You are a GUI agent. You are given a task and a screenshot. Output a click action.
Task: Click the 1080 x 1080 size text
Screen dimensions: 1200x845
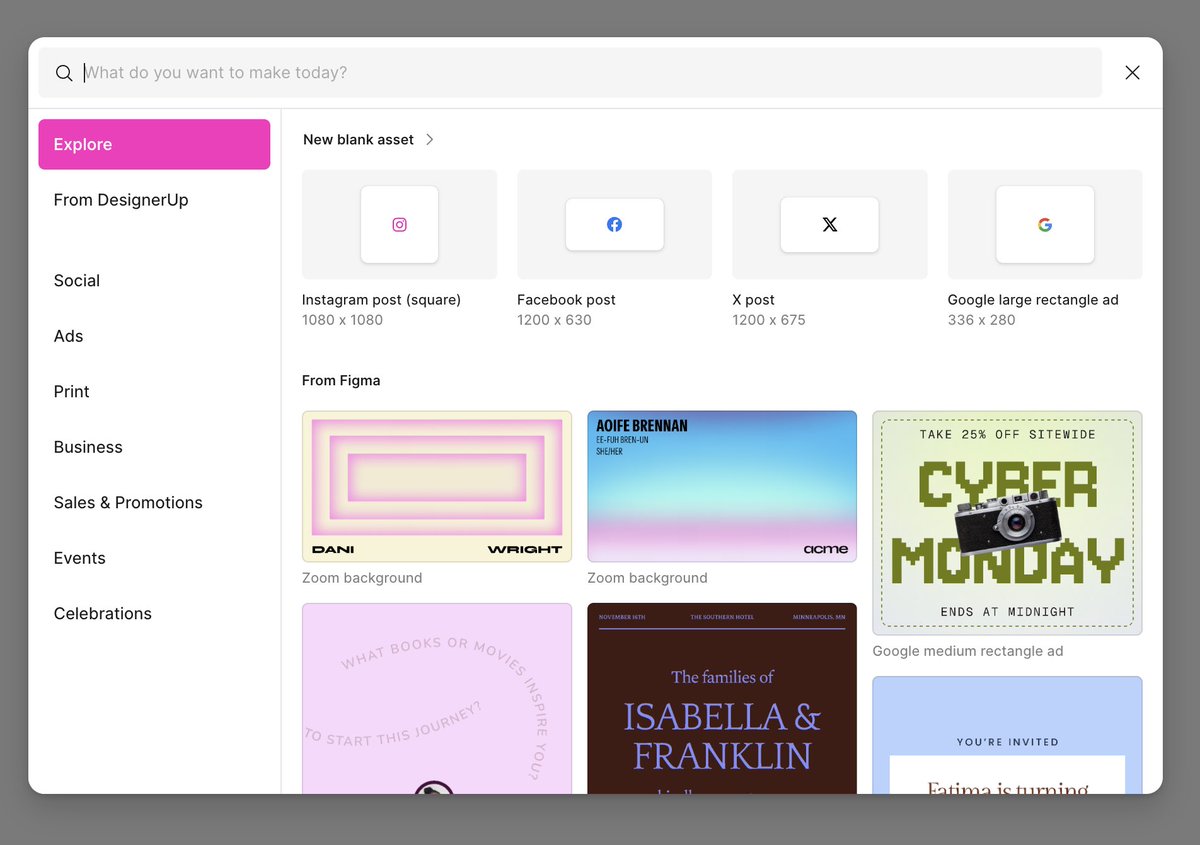pyautogui.click(x=342, y=320)
